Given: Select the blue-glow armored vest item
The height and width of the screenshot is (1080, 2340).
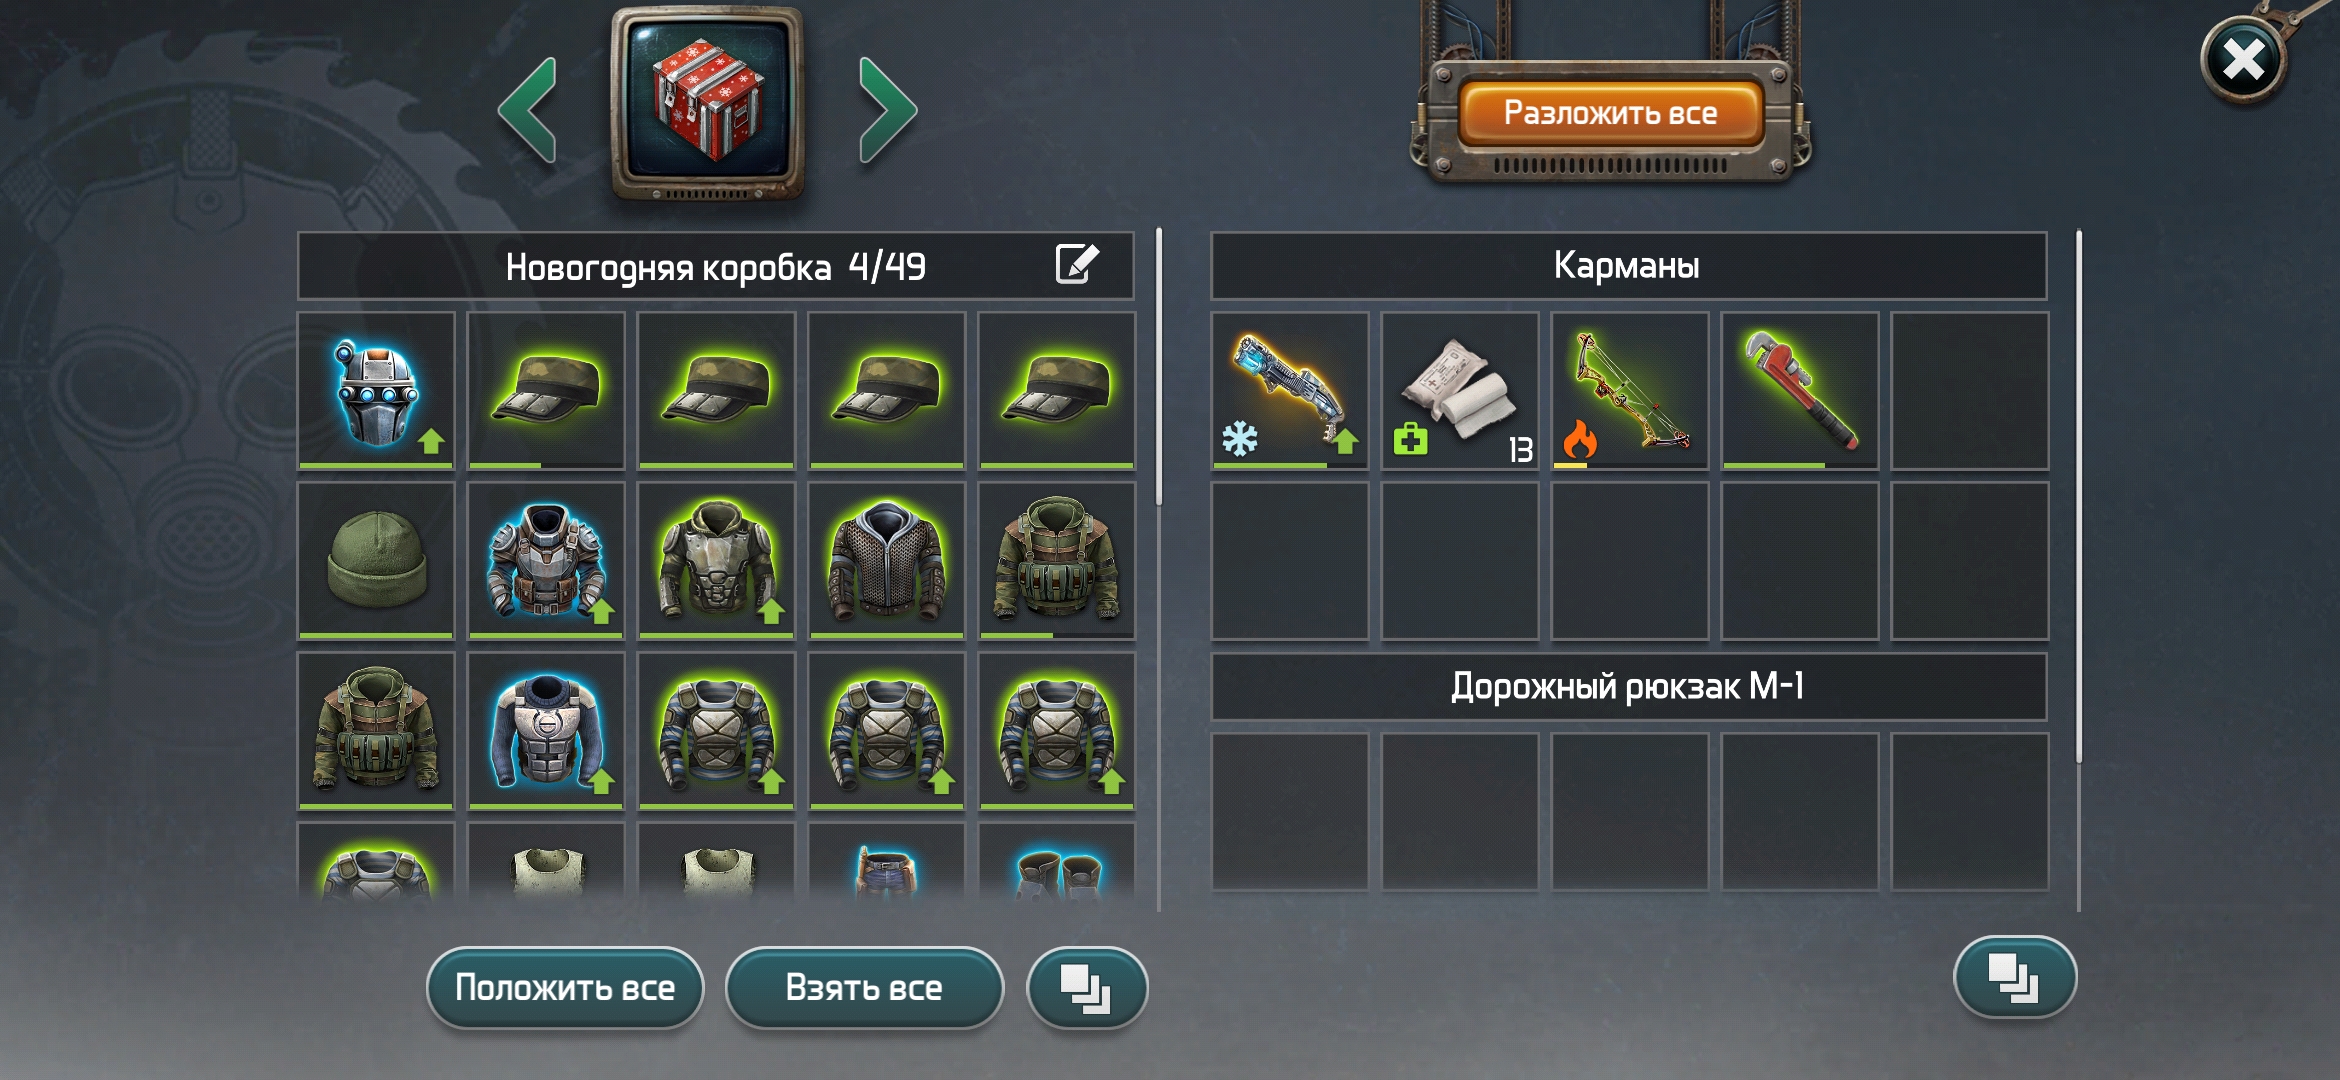Looking at the screenshot, I should coord(546,731).
